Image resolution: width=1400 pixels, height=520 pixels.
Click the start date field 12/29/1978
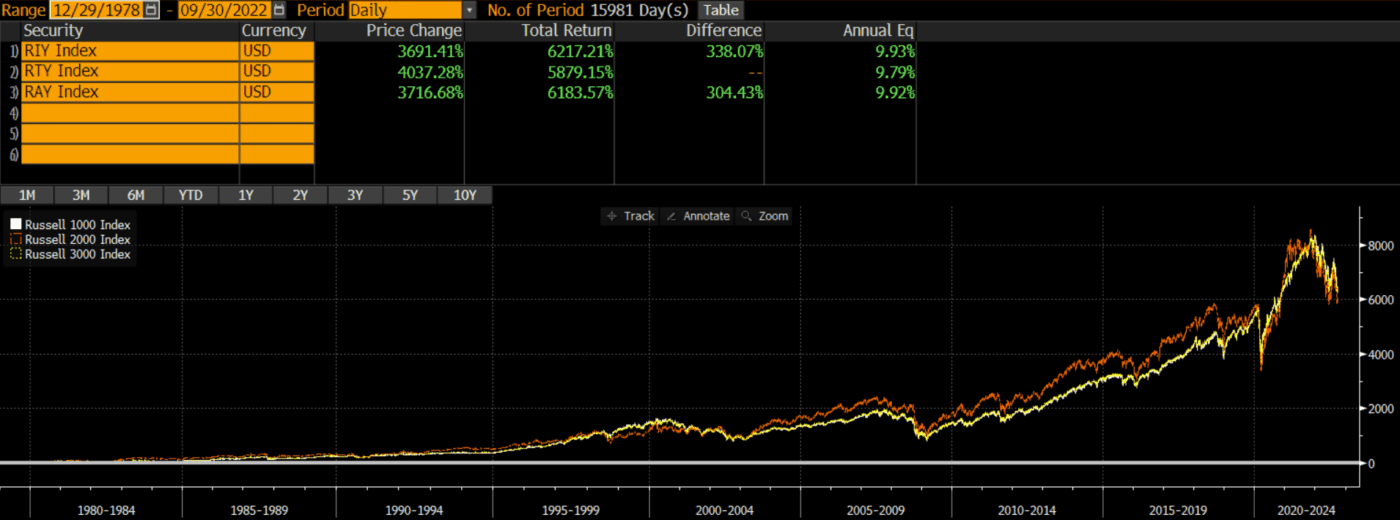coord(97,10)
